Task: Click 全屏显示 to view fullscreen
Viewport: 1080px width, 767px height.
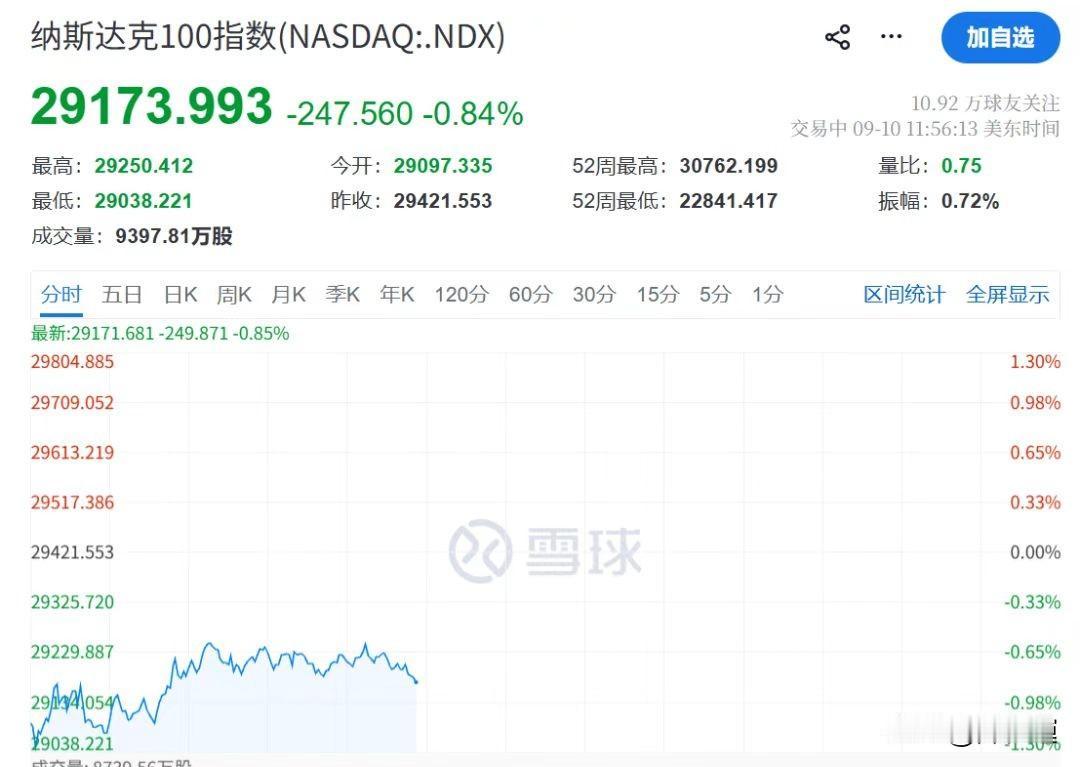Action: pyautogui.click(x=1008, y=295)
